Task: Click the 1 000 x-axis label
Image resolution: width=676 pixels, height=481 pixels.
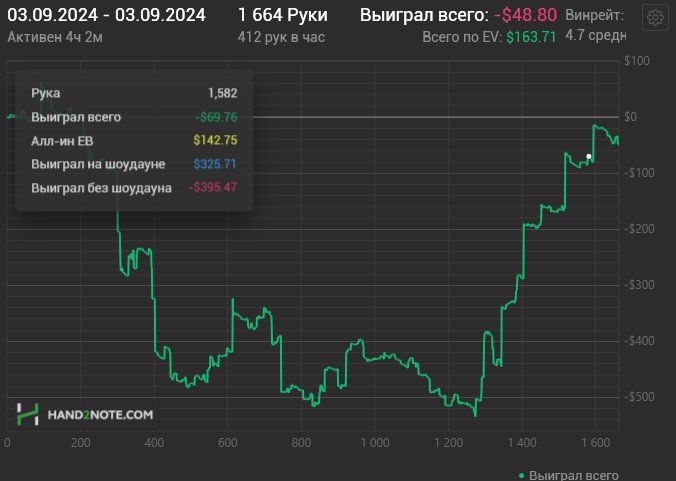Action: click(375, 443)
